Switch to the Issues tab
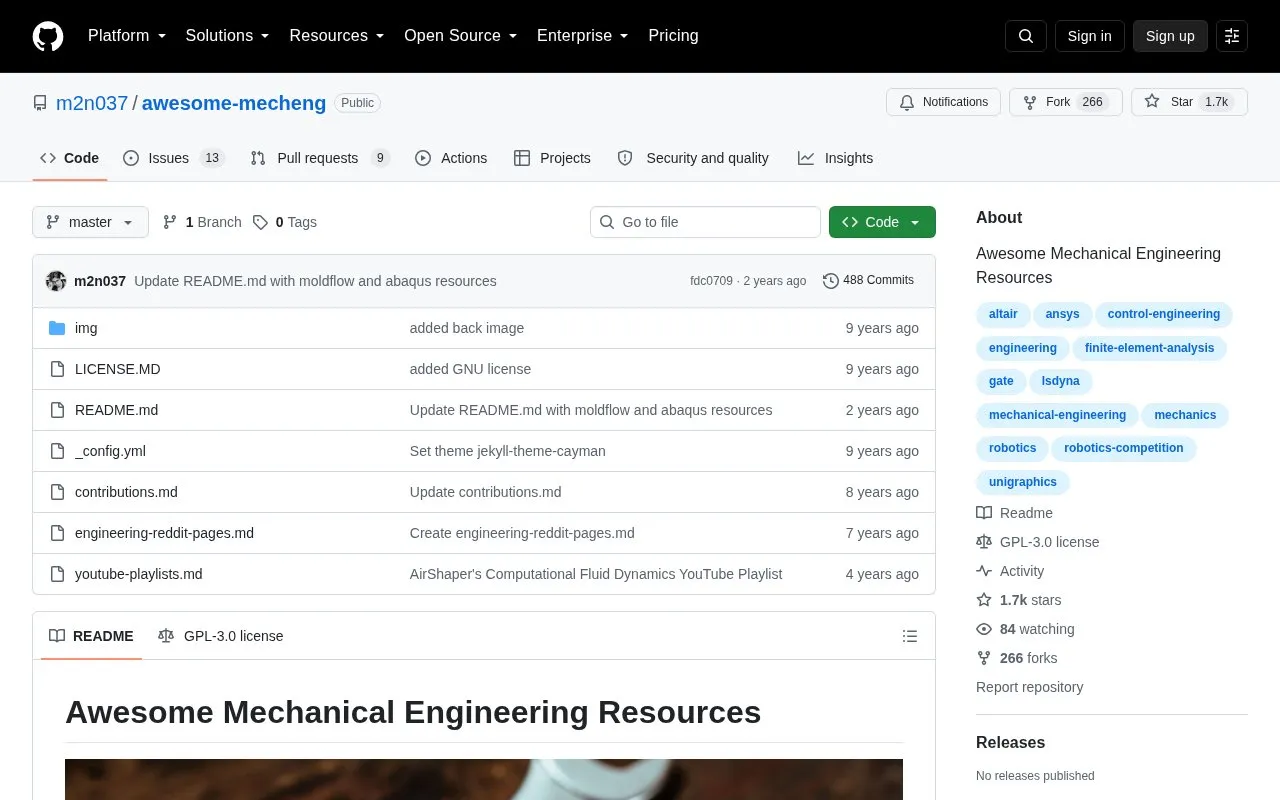Screen dimensions: 1280x800 (x=174, y=158)
